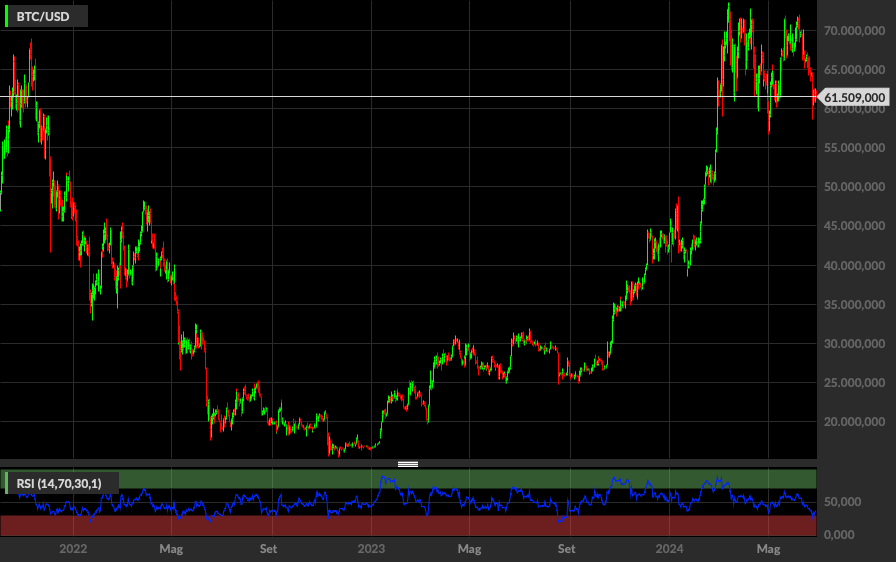Click the 45.000,000 price axis label
The height and width of the screenshot is (562, 896).
pos(854,226)
